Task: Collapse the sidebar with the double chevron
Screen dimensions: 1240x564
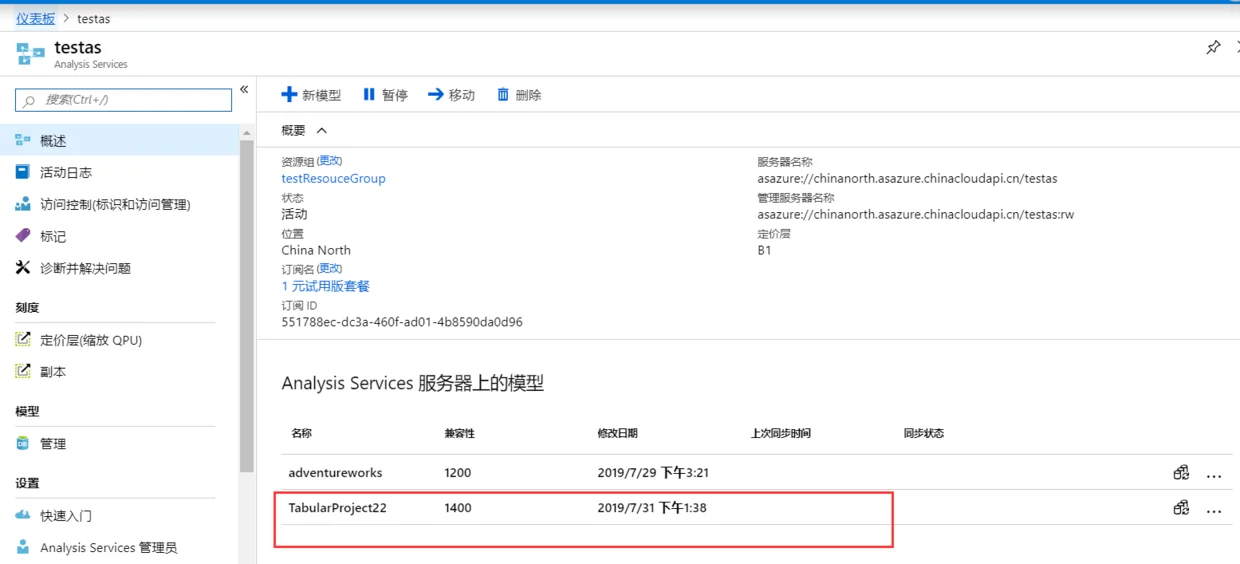Action: 244,89
